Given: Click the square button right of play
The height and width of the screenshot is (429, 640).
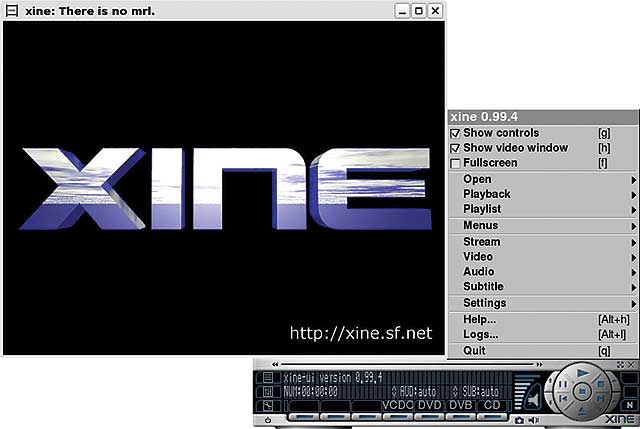Looking at the screenshot, I should [x=600, y=384].
